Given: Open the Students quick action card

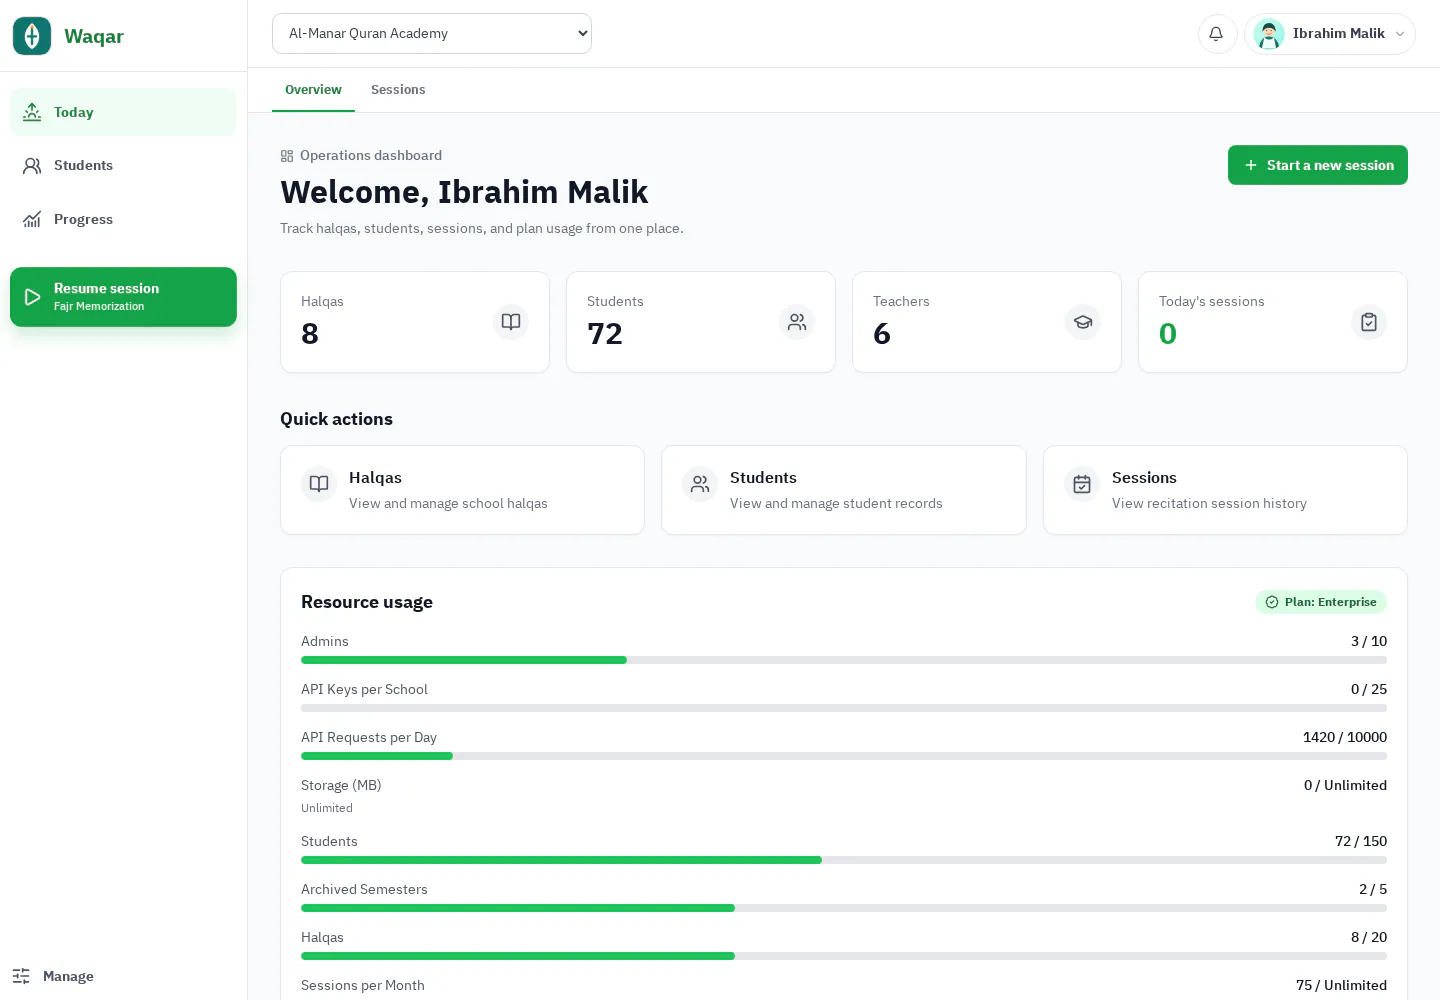Looking at the screenshot, I should (x=844, y=490).
